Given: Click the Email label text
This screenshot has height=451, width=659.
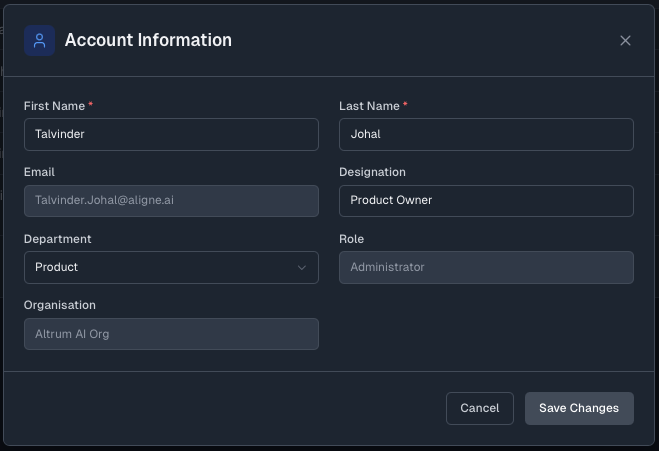Looking at the screenshot, I should point(39,172).
